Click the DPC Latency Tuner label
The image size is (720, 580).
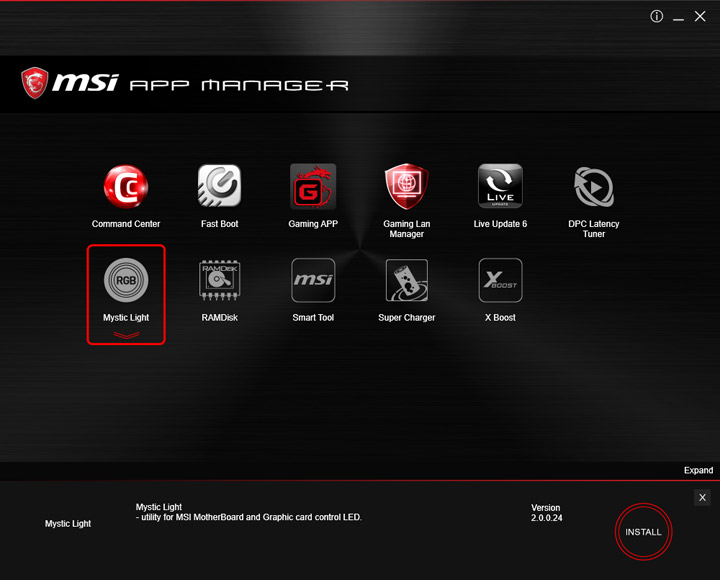click(x=594, y=229)
